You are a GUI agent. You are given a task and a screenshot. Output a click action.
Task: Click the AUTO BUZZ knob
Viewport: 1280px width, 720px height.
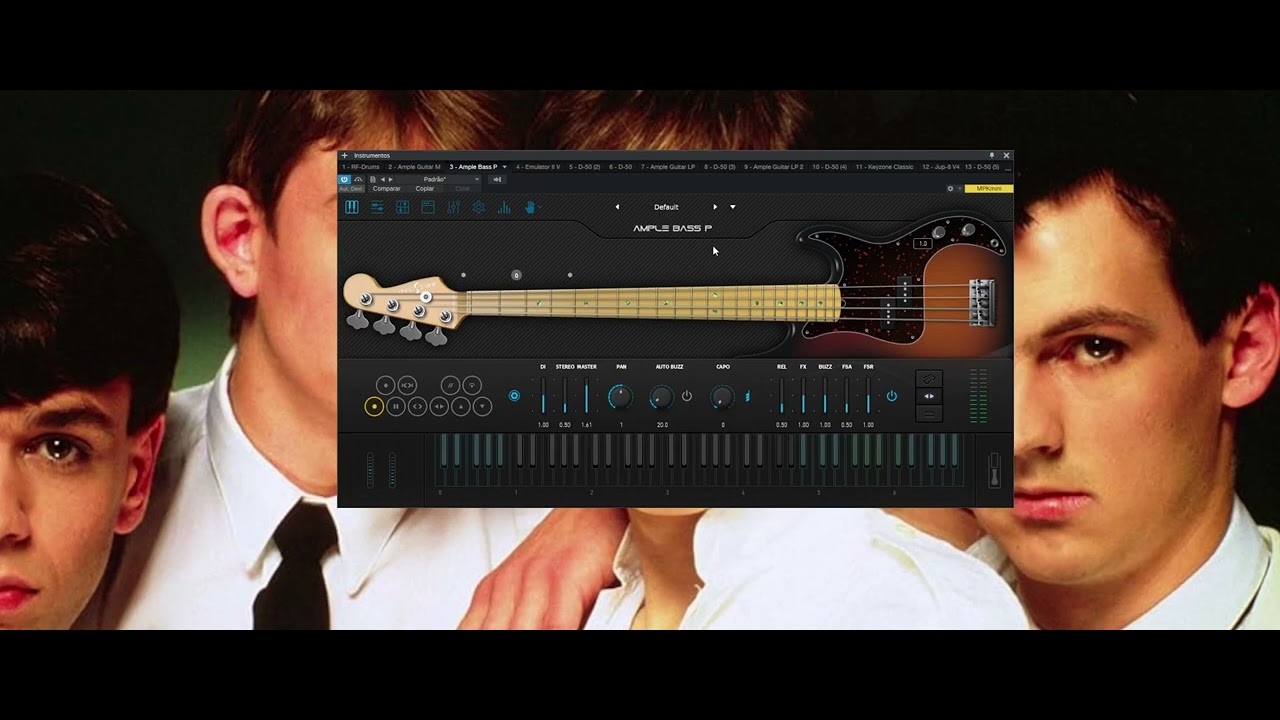pos(661,397)
